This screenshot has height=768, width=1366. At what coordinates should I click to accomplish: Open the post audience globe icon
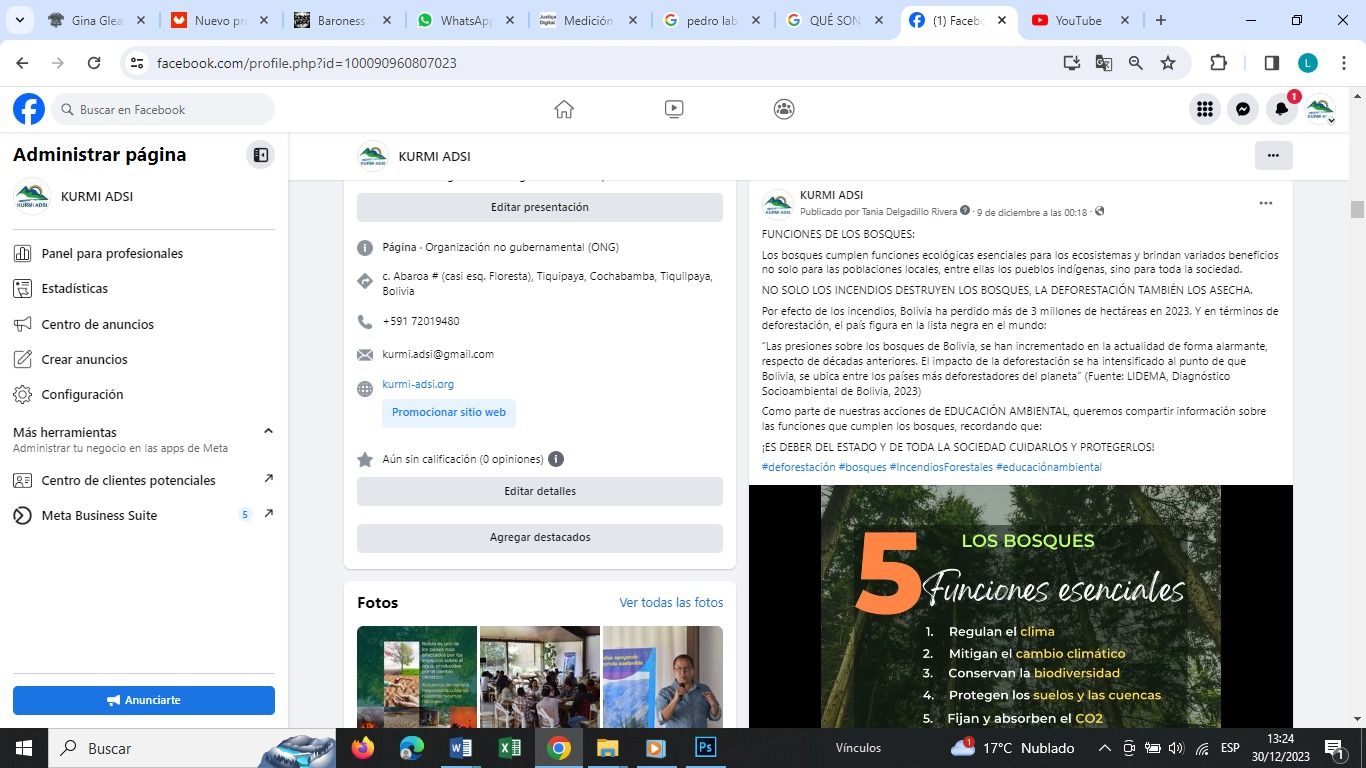tap(1099, 211)
